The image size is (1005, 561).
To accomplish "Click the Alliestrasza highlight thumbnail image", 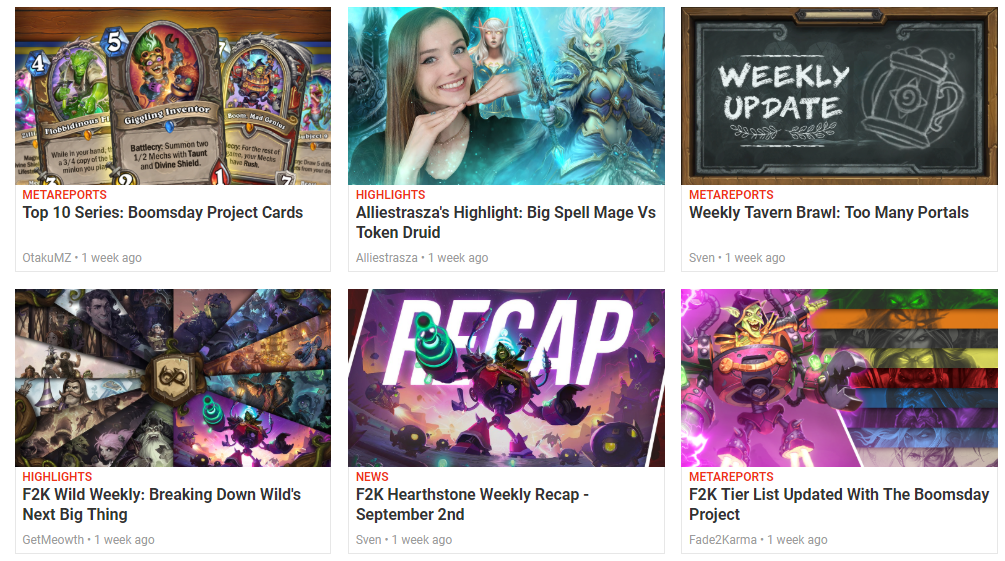I will point(506,96).
